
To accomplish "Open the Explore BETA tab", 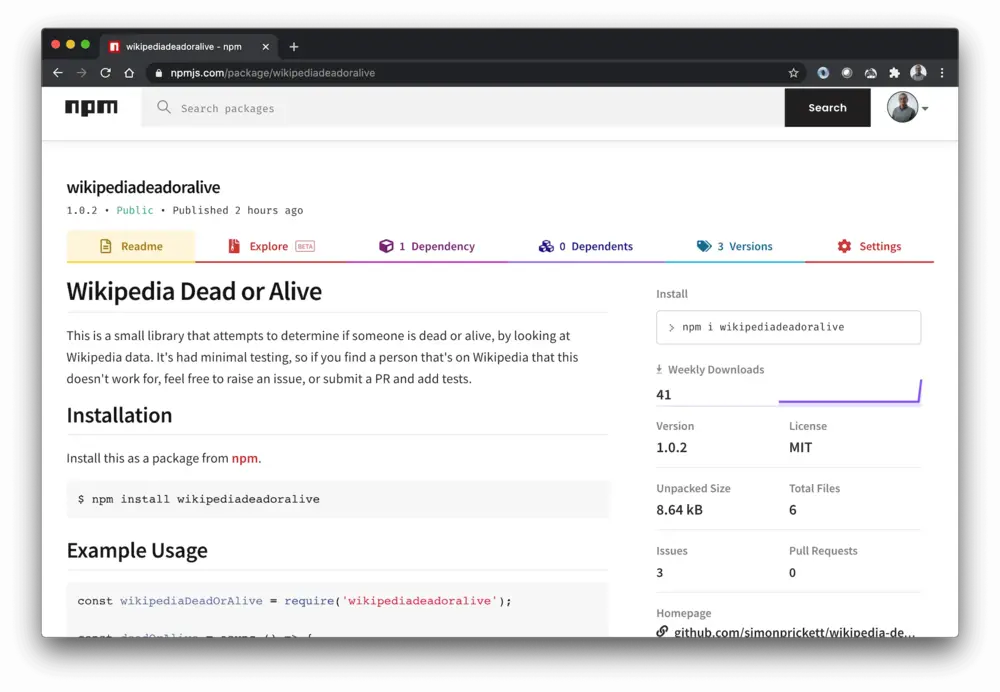I will (x=270, y=246).
